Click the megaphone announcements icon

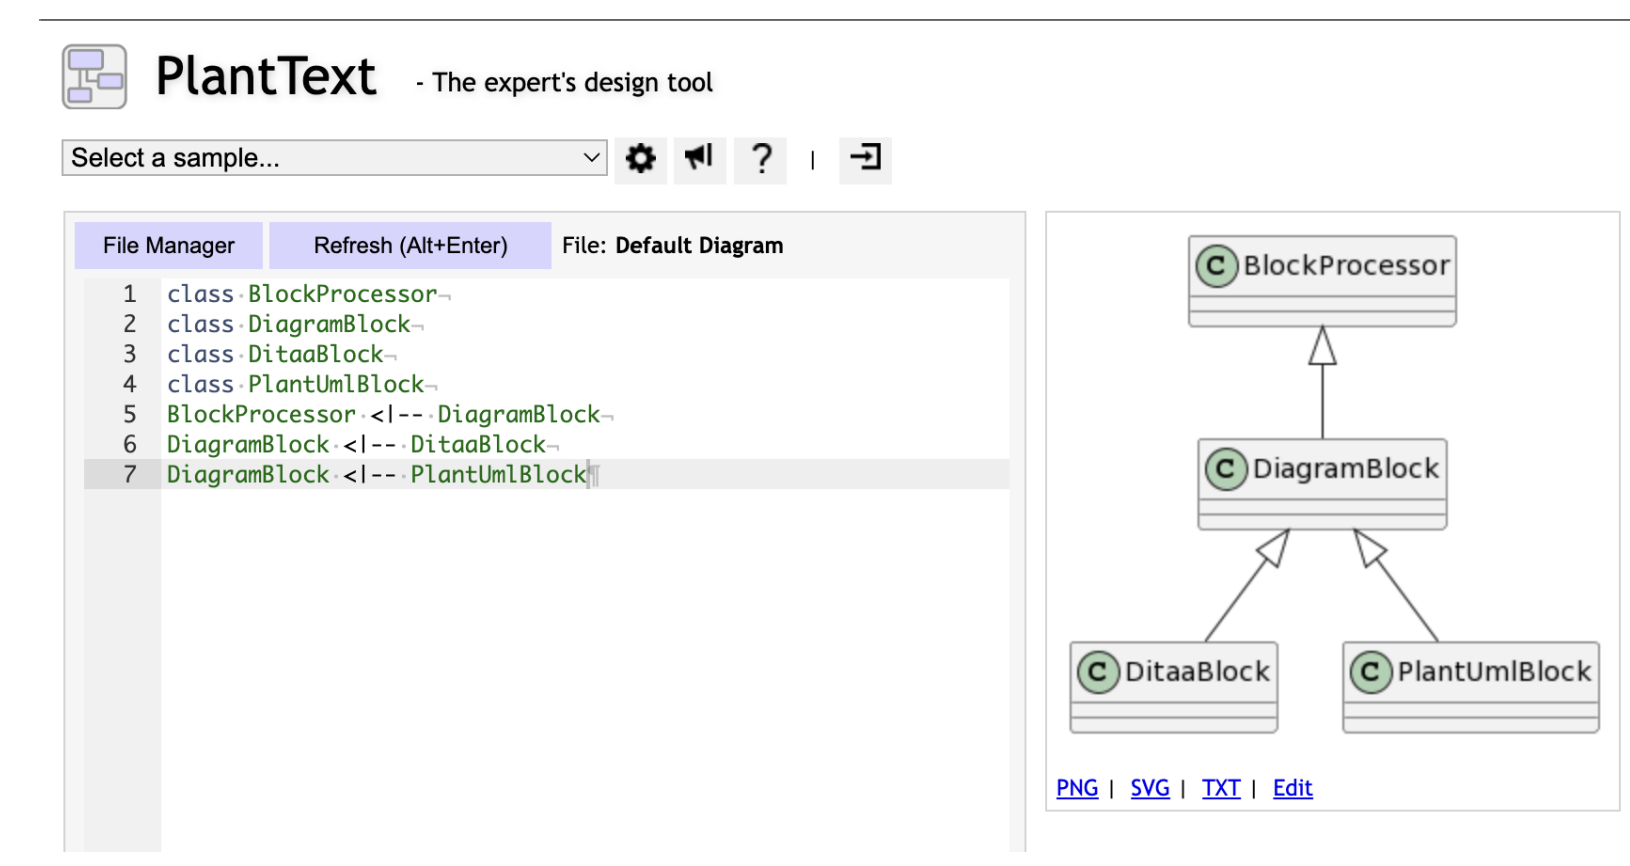click(x=699, y=159)
